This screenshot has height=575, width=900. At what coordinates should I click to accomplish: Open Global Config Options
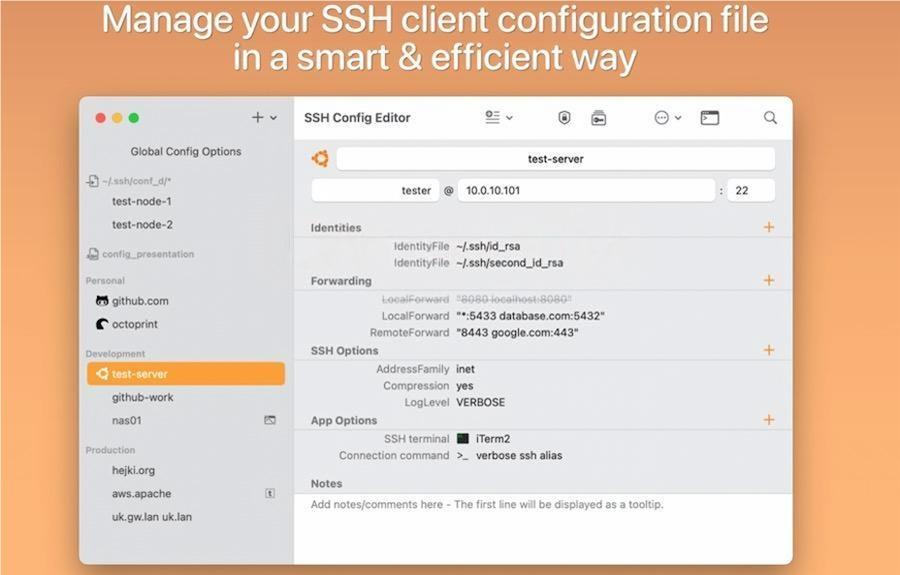coord(185,151)
